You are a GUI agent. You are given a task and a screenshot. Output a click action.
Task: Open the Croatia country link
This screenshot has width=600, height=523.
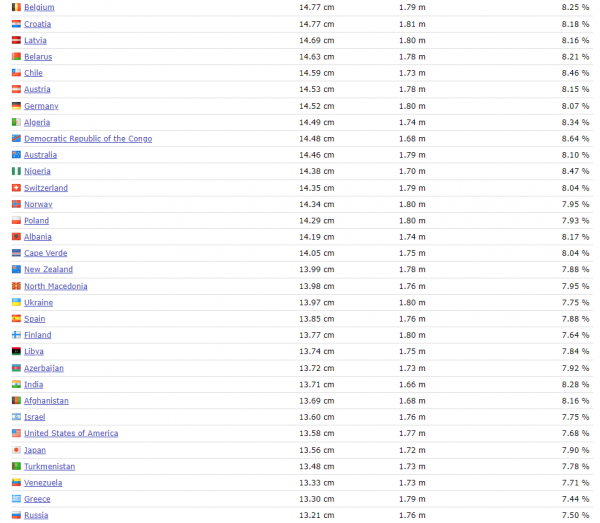tap(38, 24)
